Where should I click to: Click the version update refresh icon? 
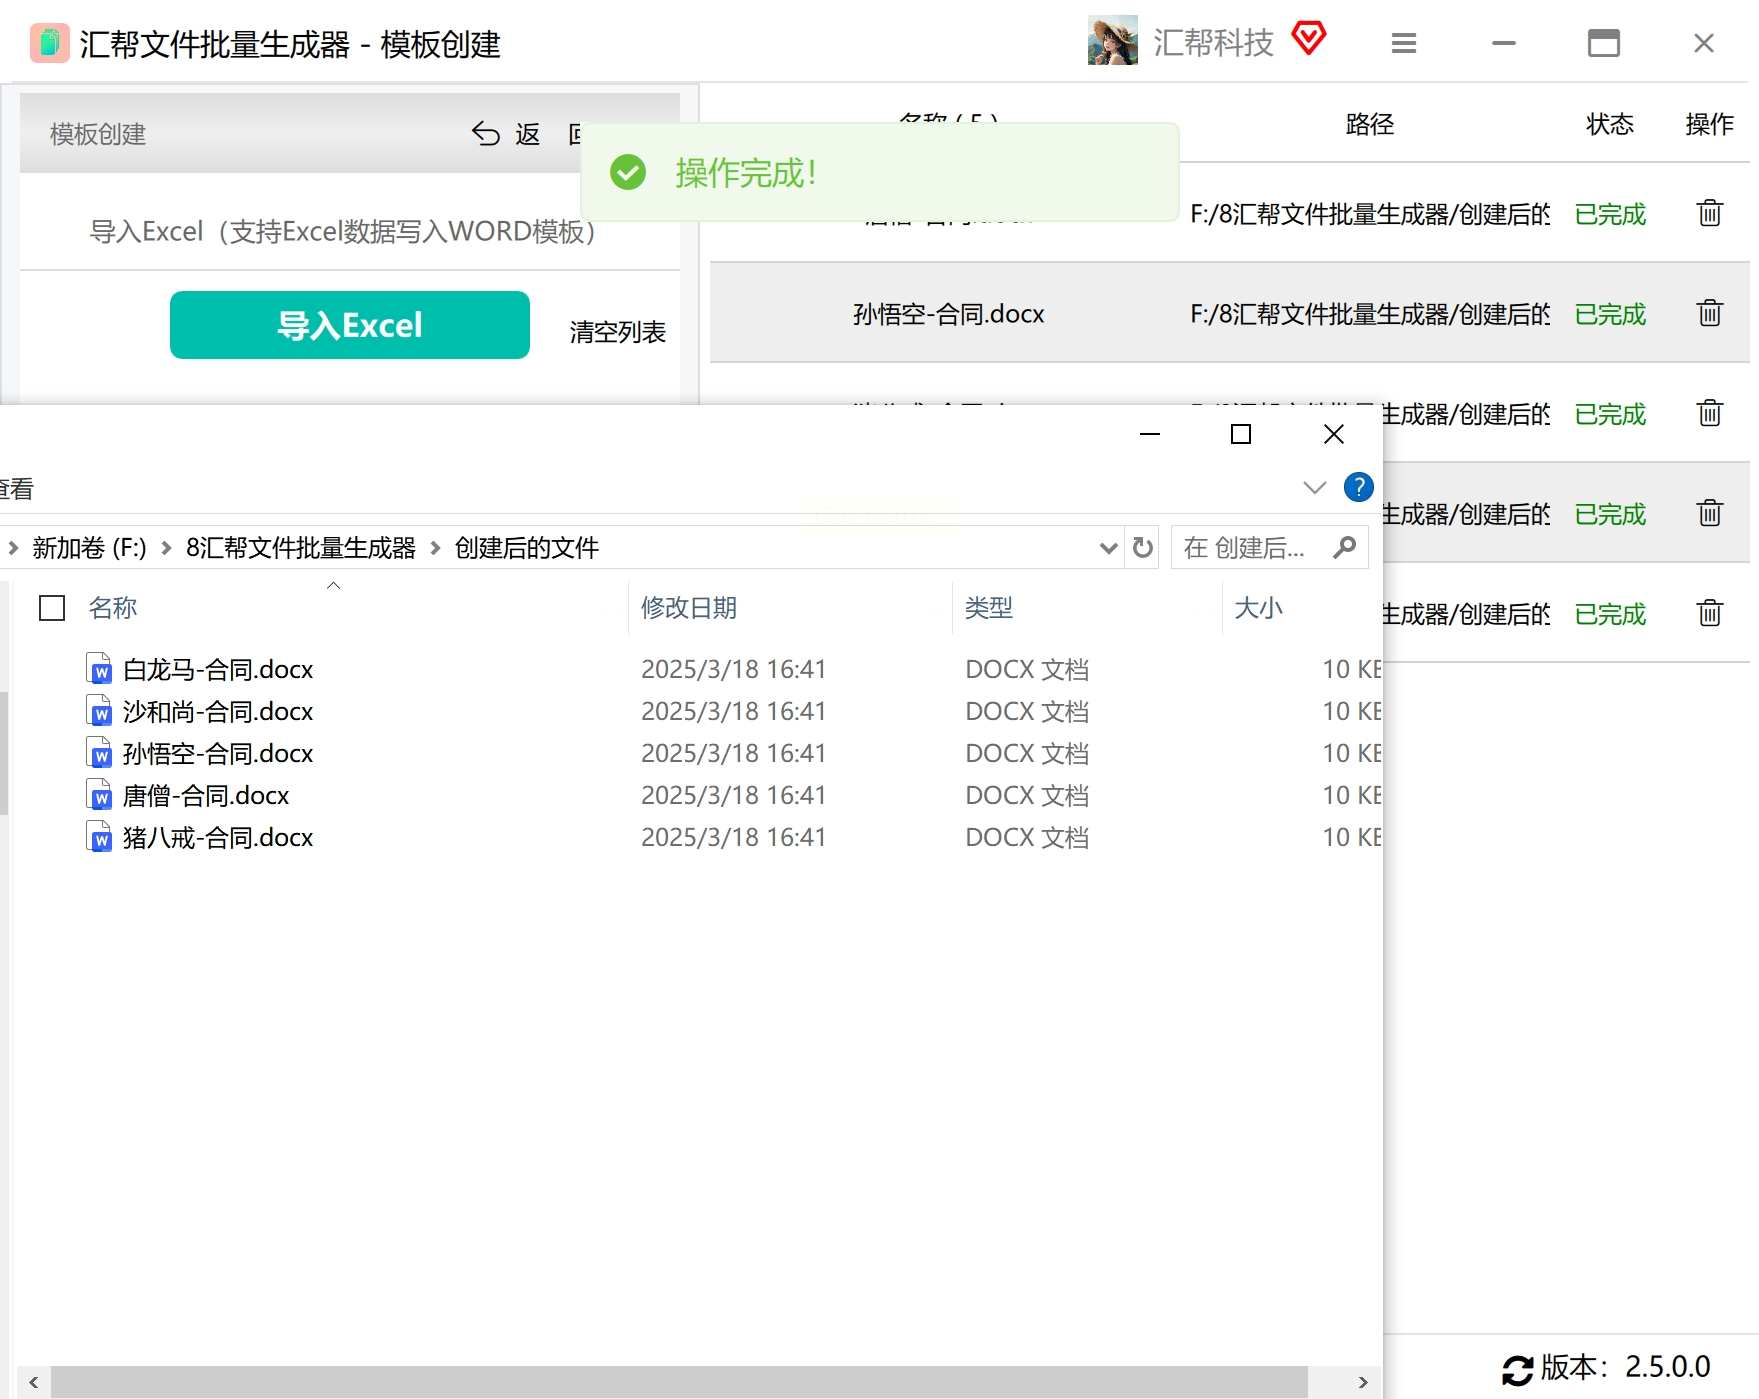(1517, 1369)
